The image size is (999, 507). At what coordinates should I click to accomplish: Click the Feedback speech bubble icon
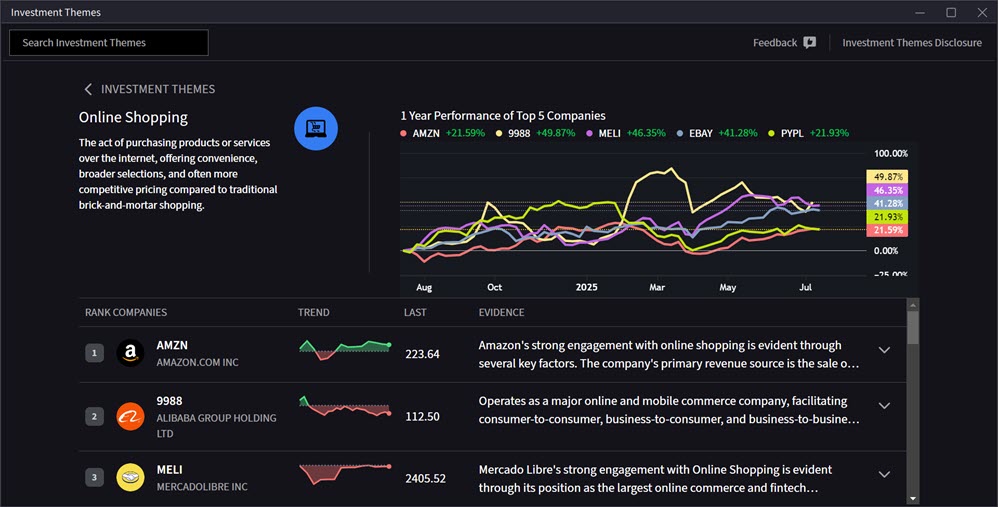coord(810,43)
